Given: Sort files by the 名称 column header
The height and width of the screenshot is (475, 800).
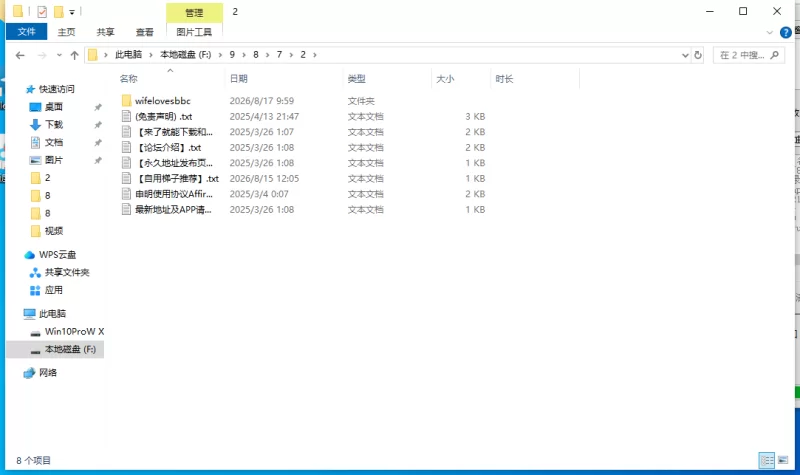Looking at the screenshot, I should (x=129, y=79).
